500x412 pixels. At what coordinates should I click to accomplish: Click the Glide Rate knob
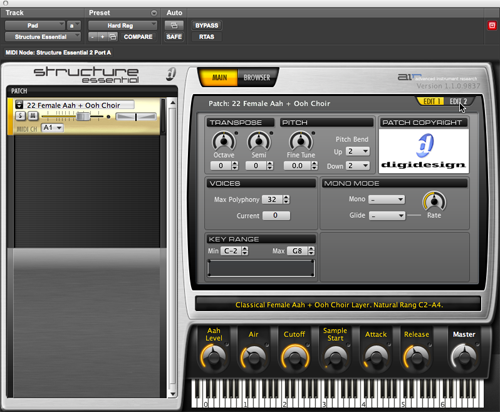(x=434, y=201)
